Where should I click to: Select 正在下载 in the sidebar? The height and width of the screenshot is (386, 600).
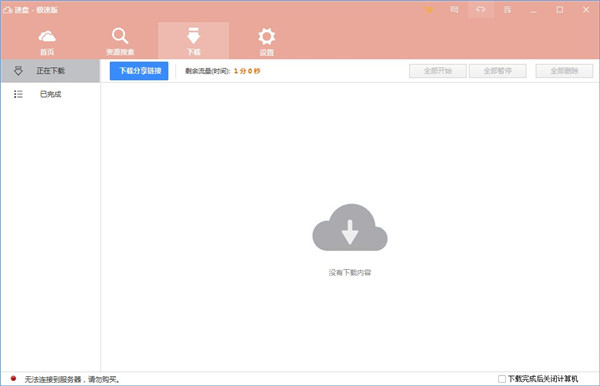pyautogui.click(x=51, y=71)
